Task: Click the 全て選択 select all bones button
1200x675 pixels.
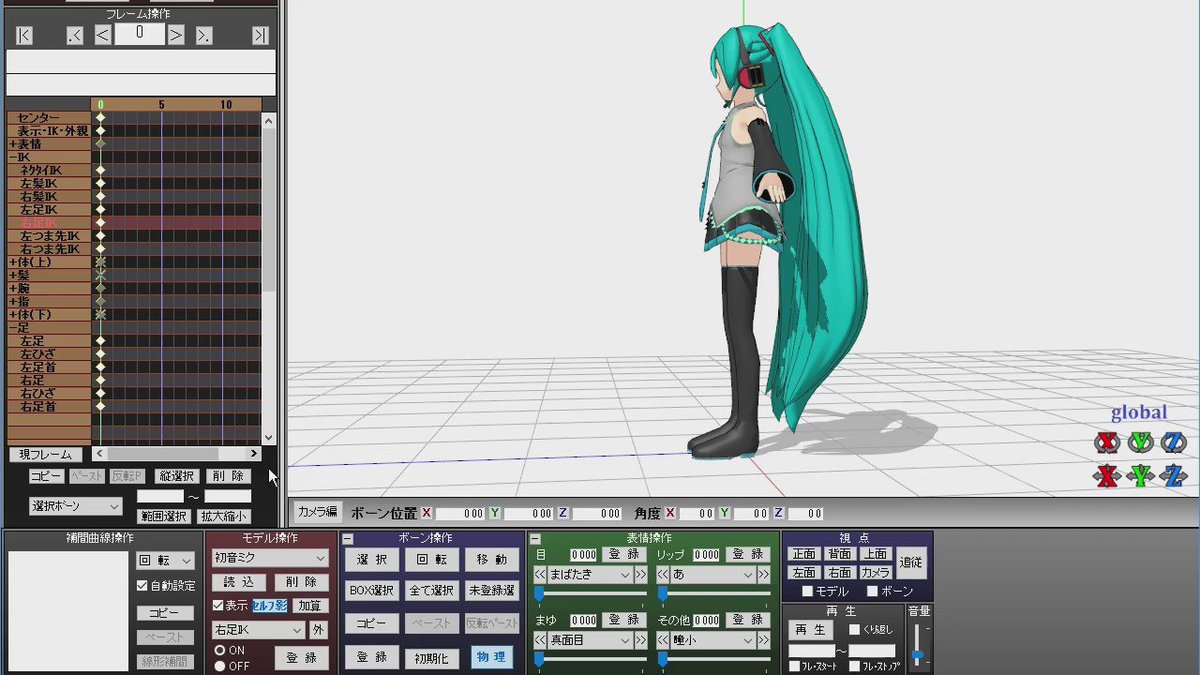Action: 432,591
